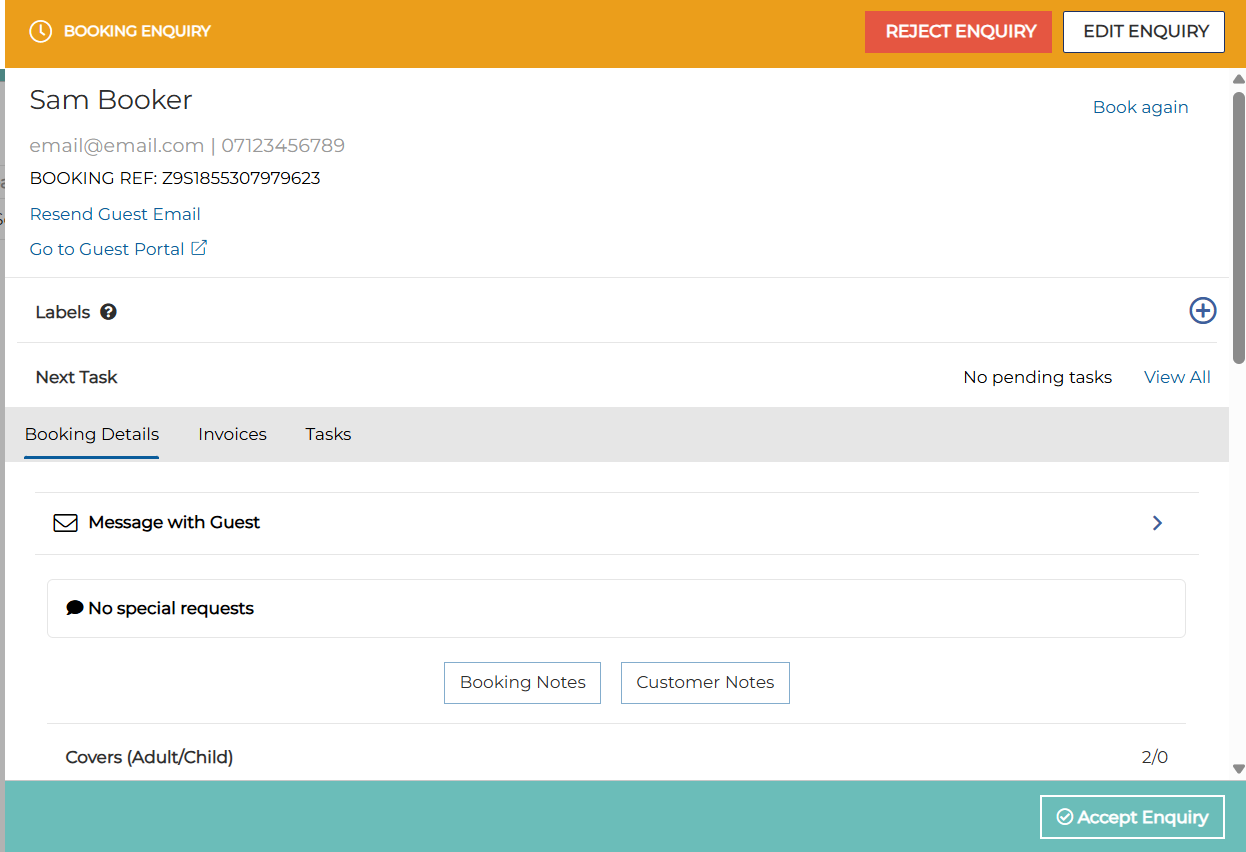Click the envelope icon for Message with Guest
The height and width of the screenshot is (852, 1246).
tap(65, 523)
